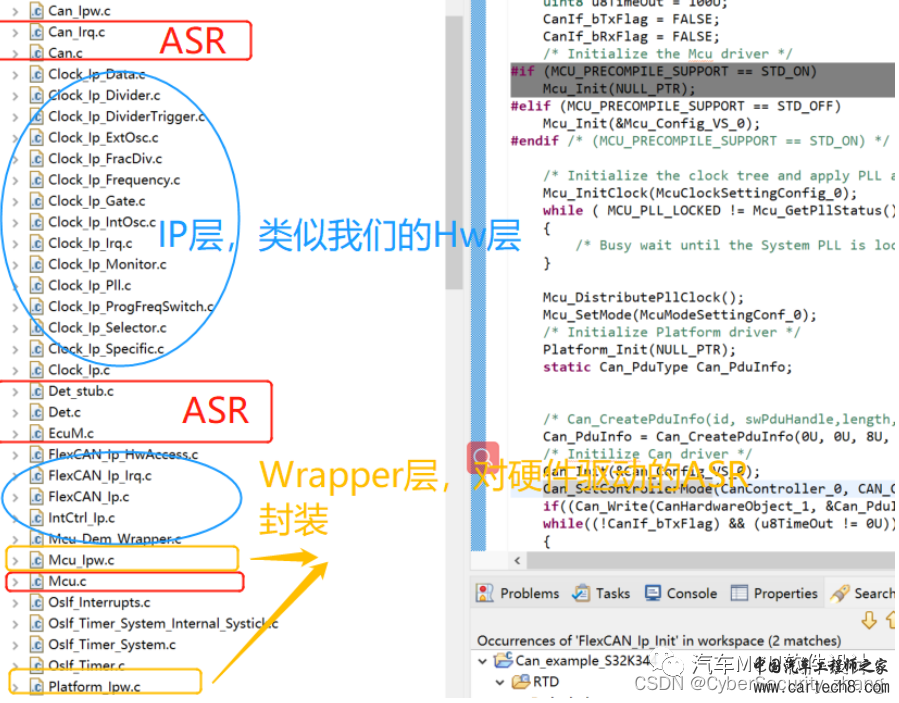
Task: Click the editor horizontal scroll left arrow
Action: 517,560
